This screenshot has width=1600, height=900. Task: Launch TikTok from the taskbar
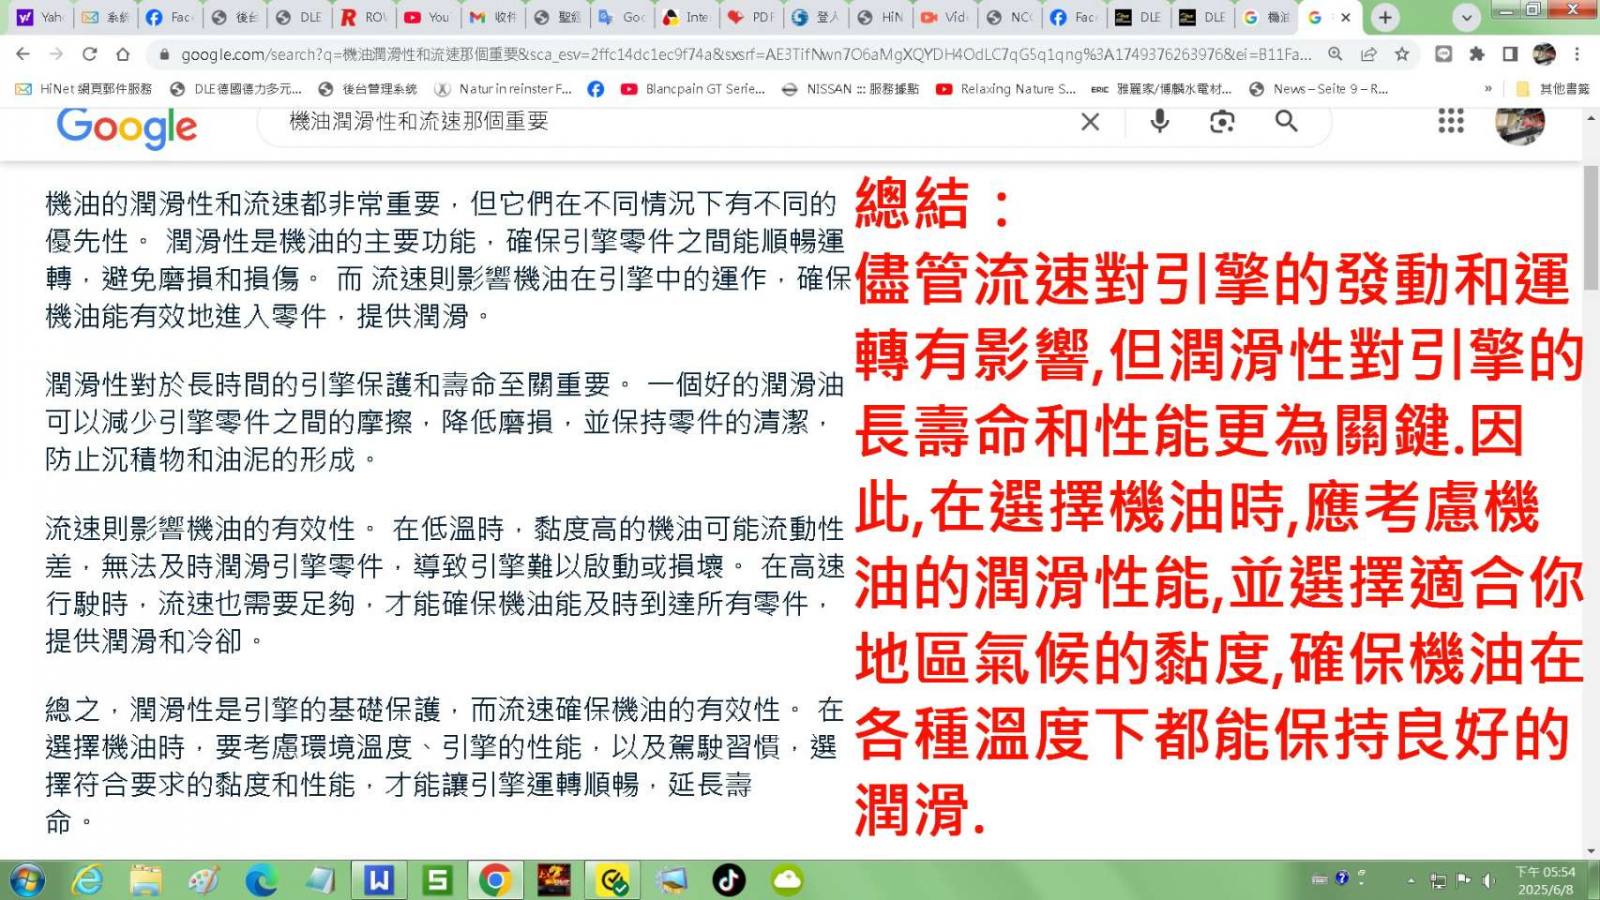[x=728, y=880]
